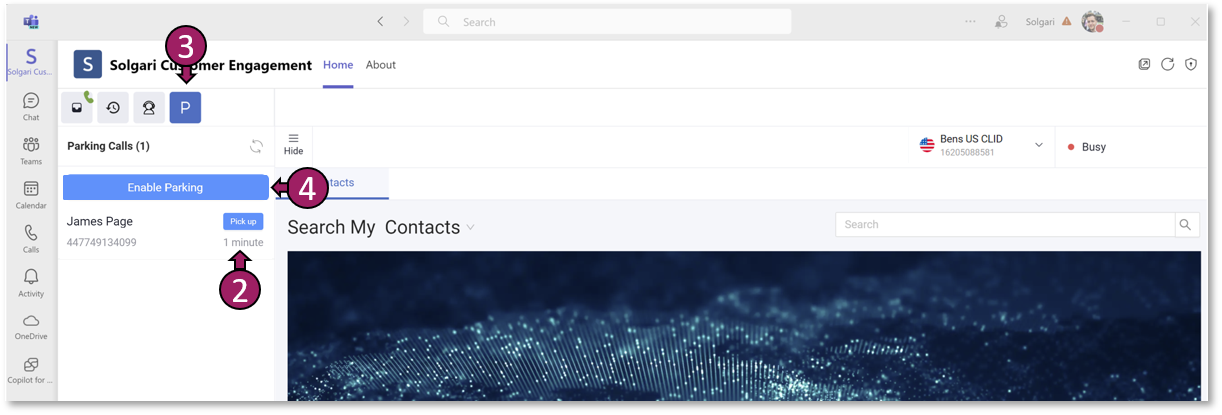Switch to the Home tab
This screenshot has width=1222, height=415.
point(338,65)
